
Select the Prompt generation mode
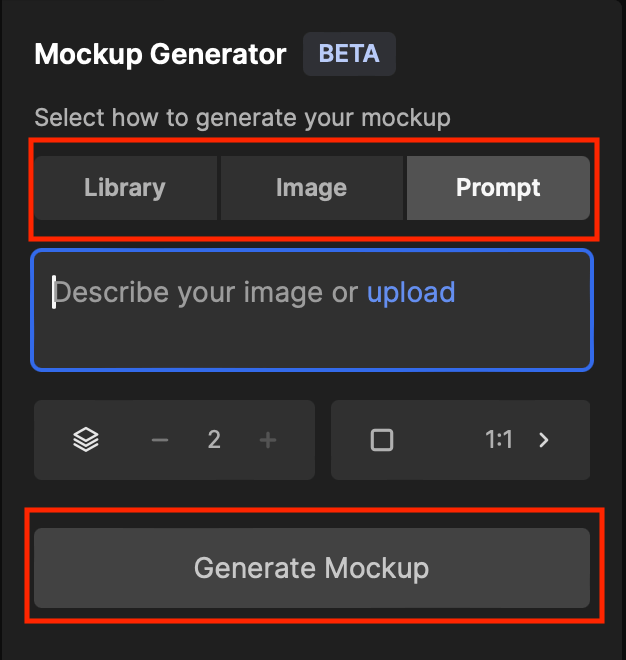tap(498, 188)
